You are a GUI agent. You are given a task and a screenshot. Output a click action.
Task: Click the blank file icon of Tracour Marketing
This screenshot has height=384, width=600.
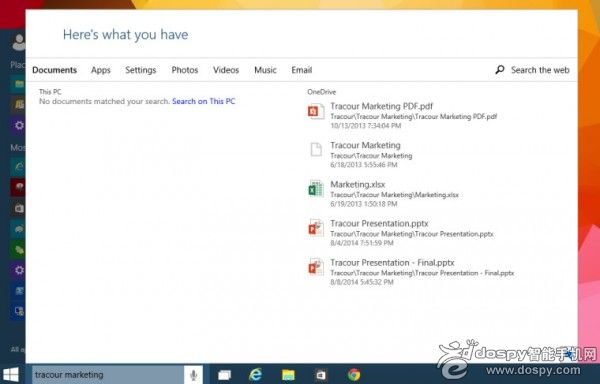(x=316, y=149)
